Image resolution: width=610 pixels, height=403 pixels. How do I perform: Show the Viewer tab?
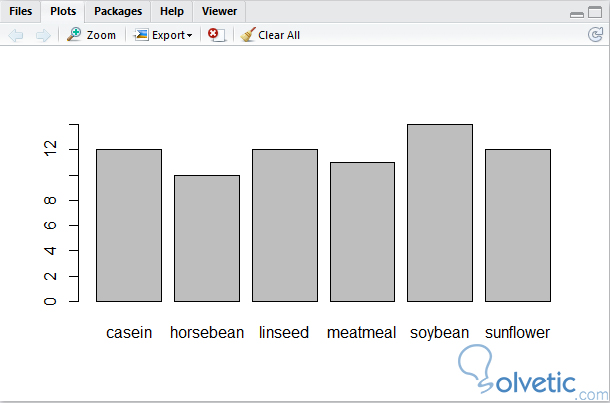pyautogui.click(x=219, y=11)
